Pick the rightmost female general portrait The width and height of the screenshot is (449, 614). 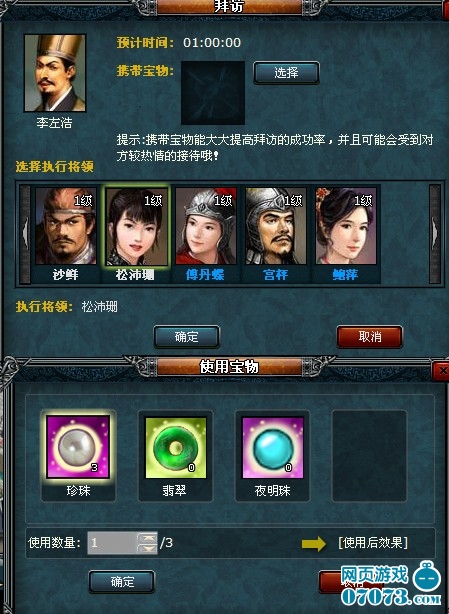click(346, 226)
